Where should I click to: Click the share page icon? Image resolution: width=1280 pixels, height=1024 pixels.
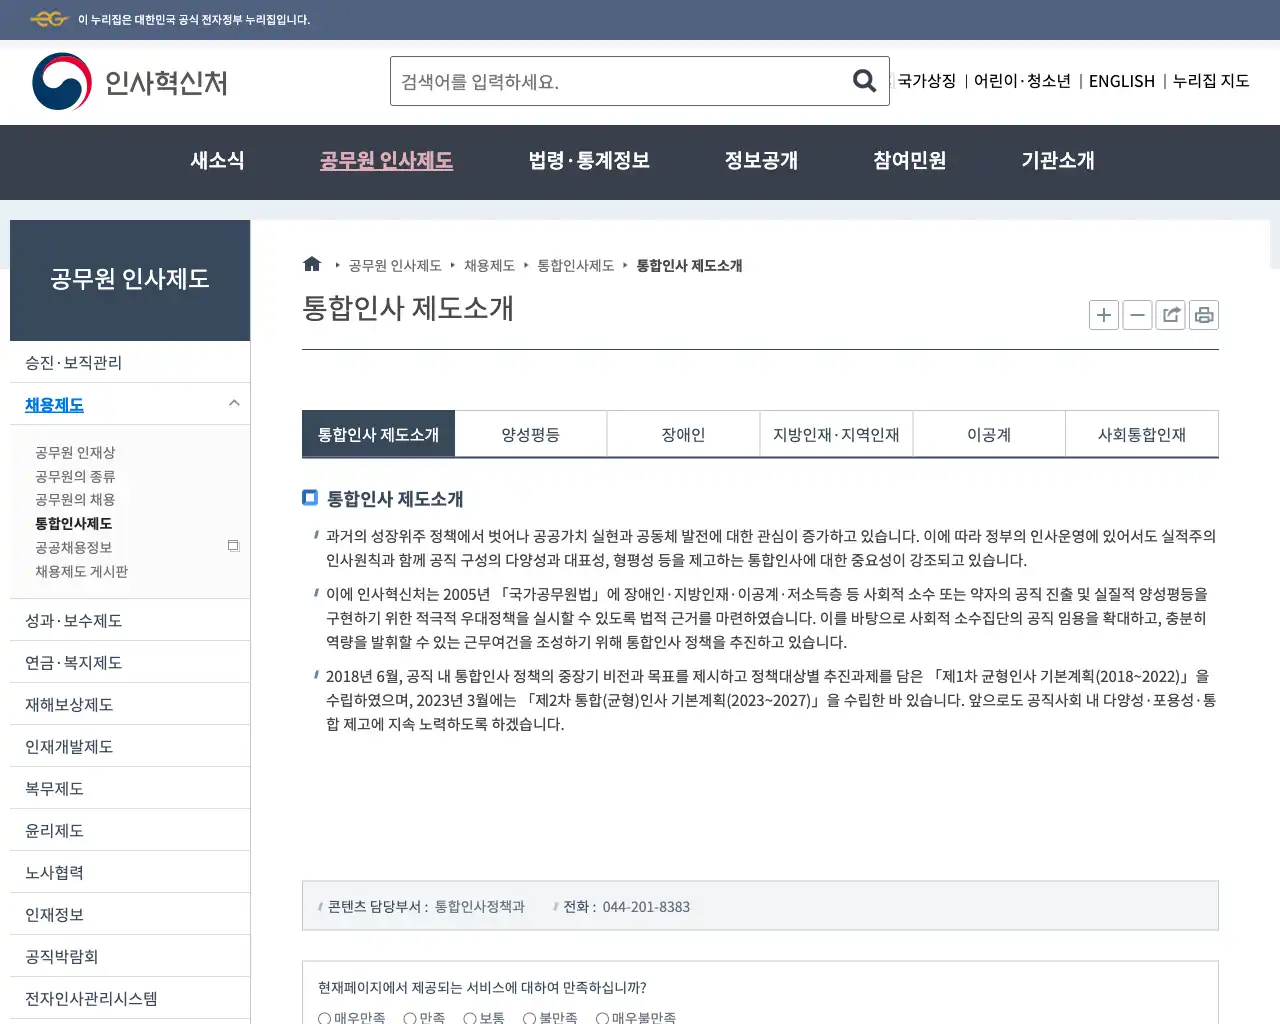point(1171,315)
